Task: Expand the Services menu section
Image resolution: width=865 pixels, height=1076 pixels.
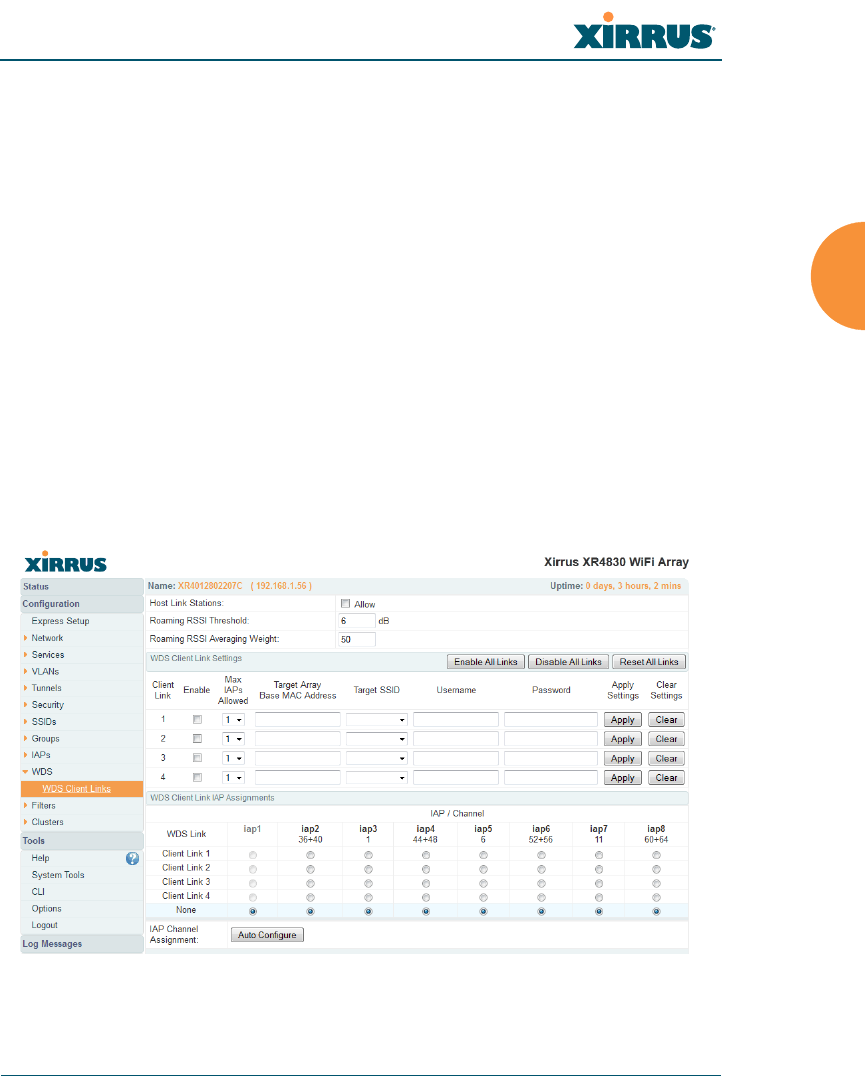Action: click(x=47, y=655)
